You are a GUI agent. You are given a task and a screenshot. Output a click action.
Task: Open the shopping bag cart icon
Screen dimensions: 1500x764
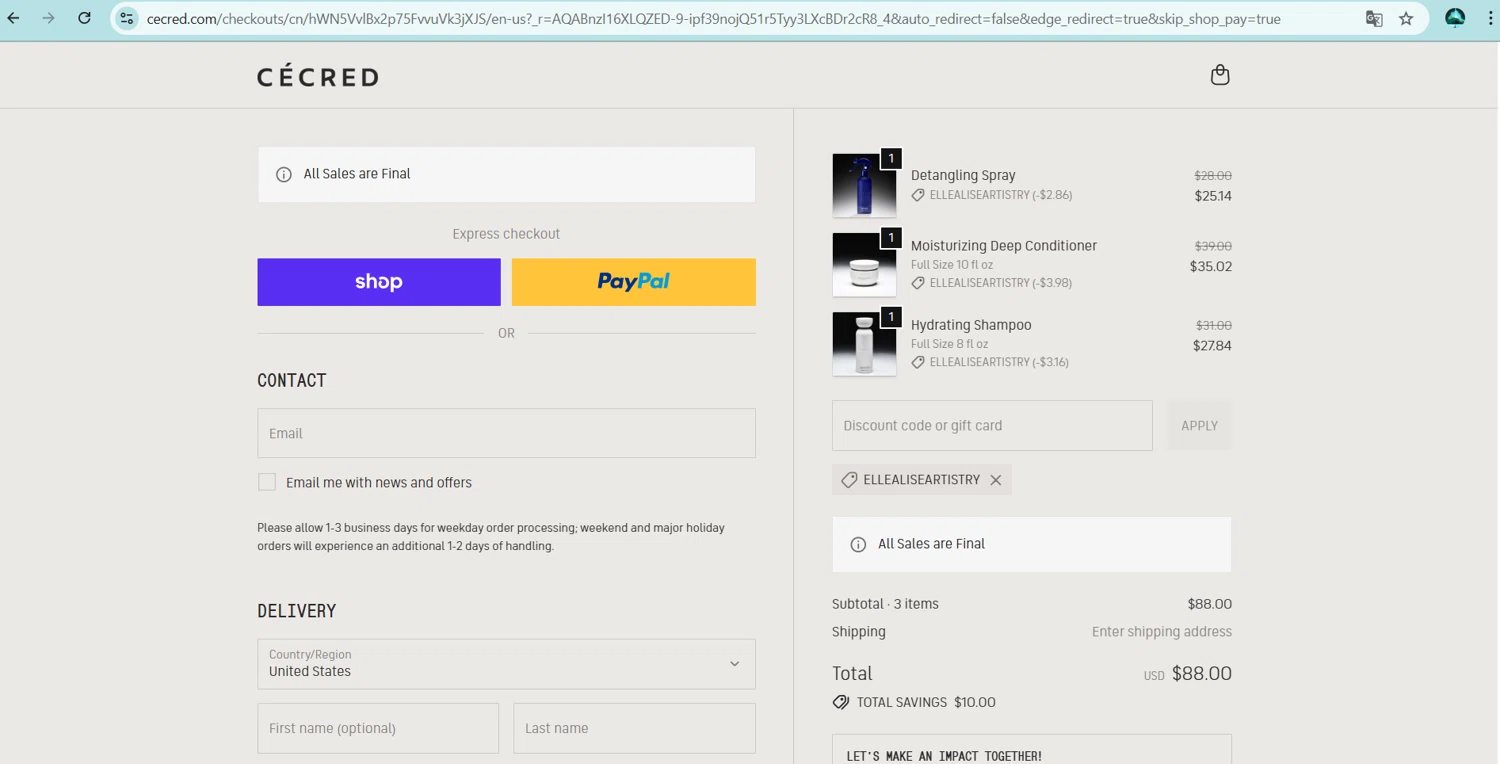[x=1219, y=75]
